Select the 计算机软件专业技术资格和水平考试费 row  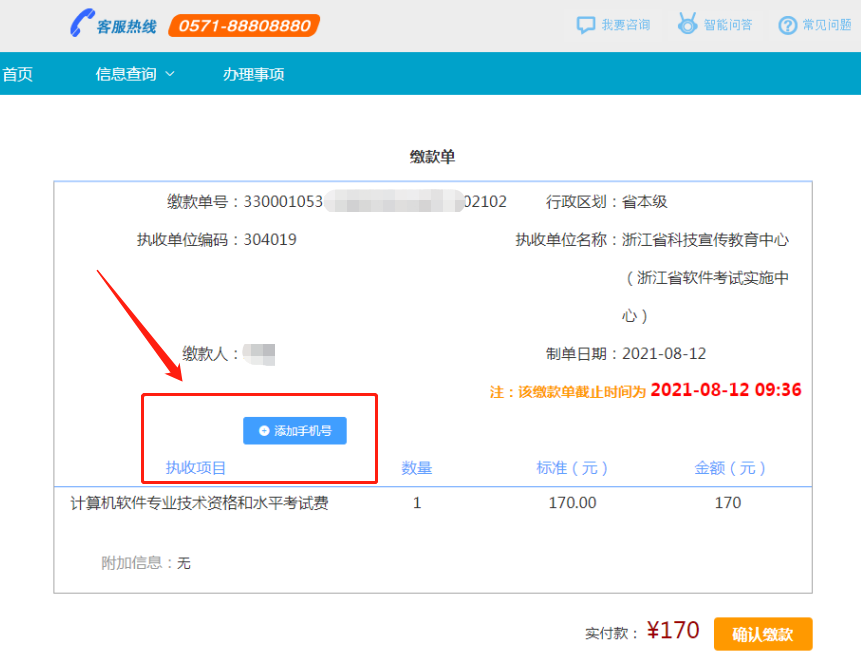199,503
